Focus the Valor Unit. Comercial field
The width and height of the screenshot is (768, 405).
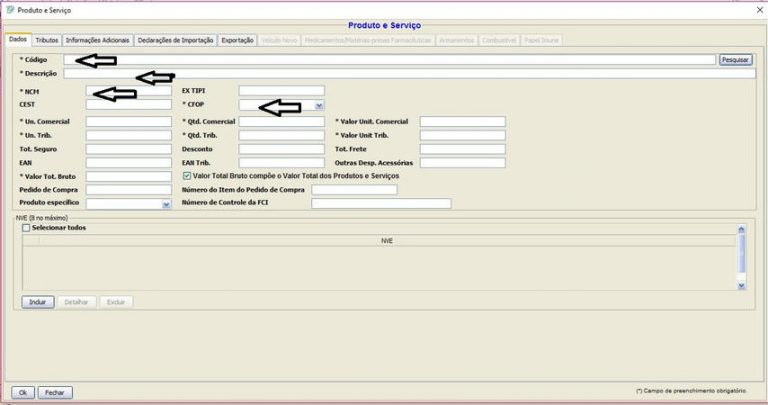point(462,121)
